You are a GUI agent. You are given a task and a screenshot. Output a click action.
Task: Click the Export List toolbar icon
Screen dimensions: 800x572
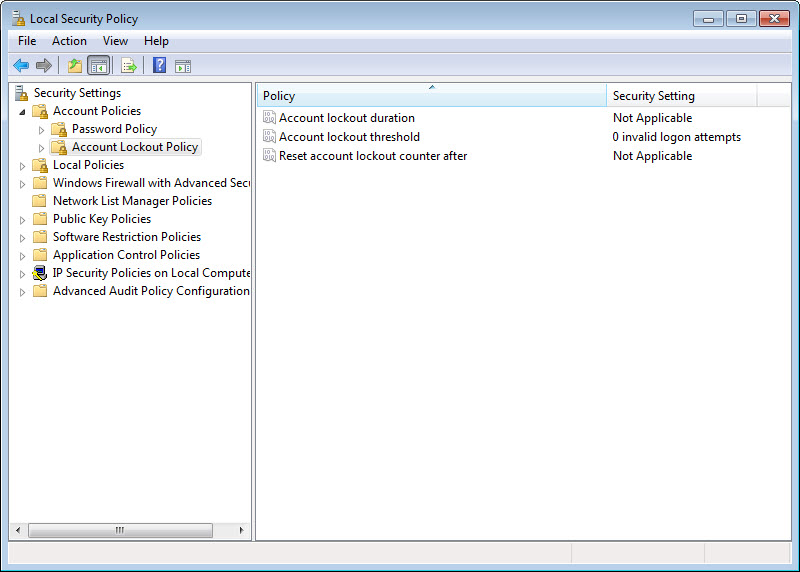[128, 66]
